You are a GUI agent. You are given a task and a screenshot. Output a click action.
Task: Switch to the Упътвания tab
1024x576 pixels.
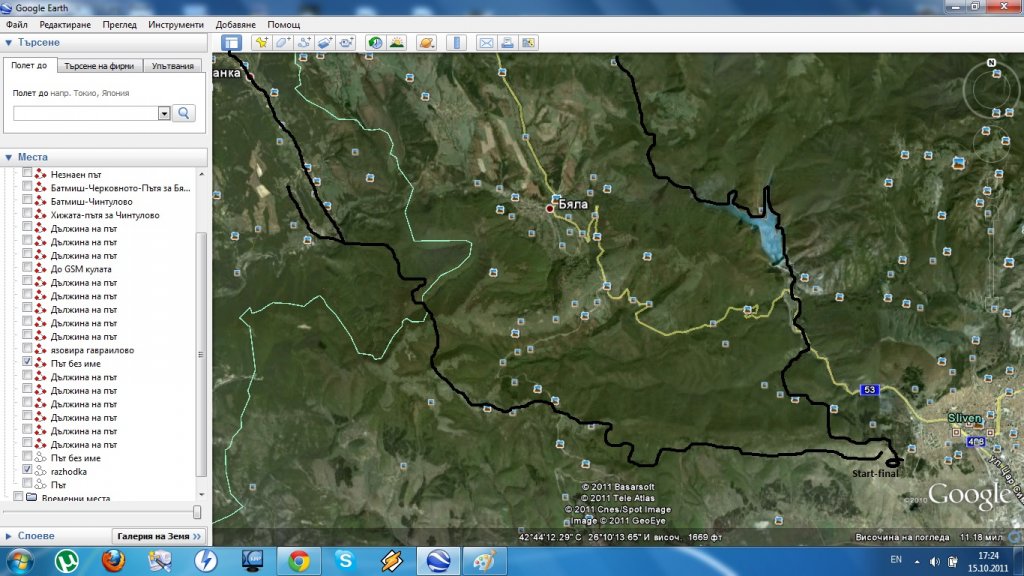(173, 66)
